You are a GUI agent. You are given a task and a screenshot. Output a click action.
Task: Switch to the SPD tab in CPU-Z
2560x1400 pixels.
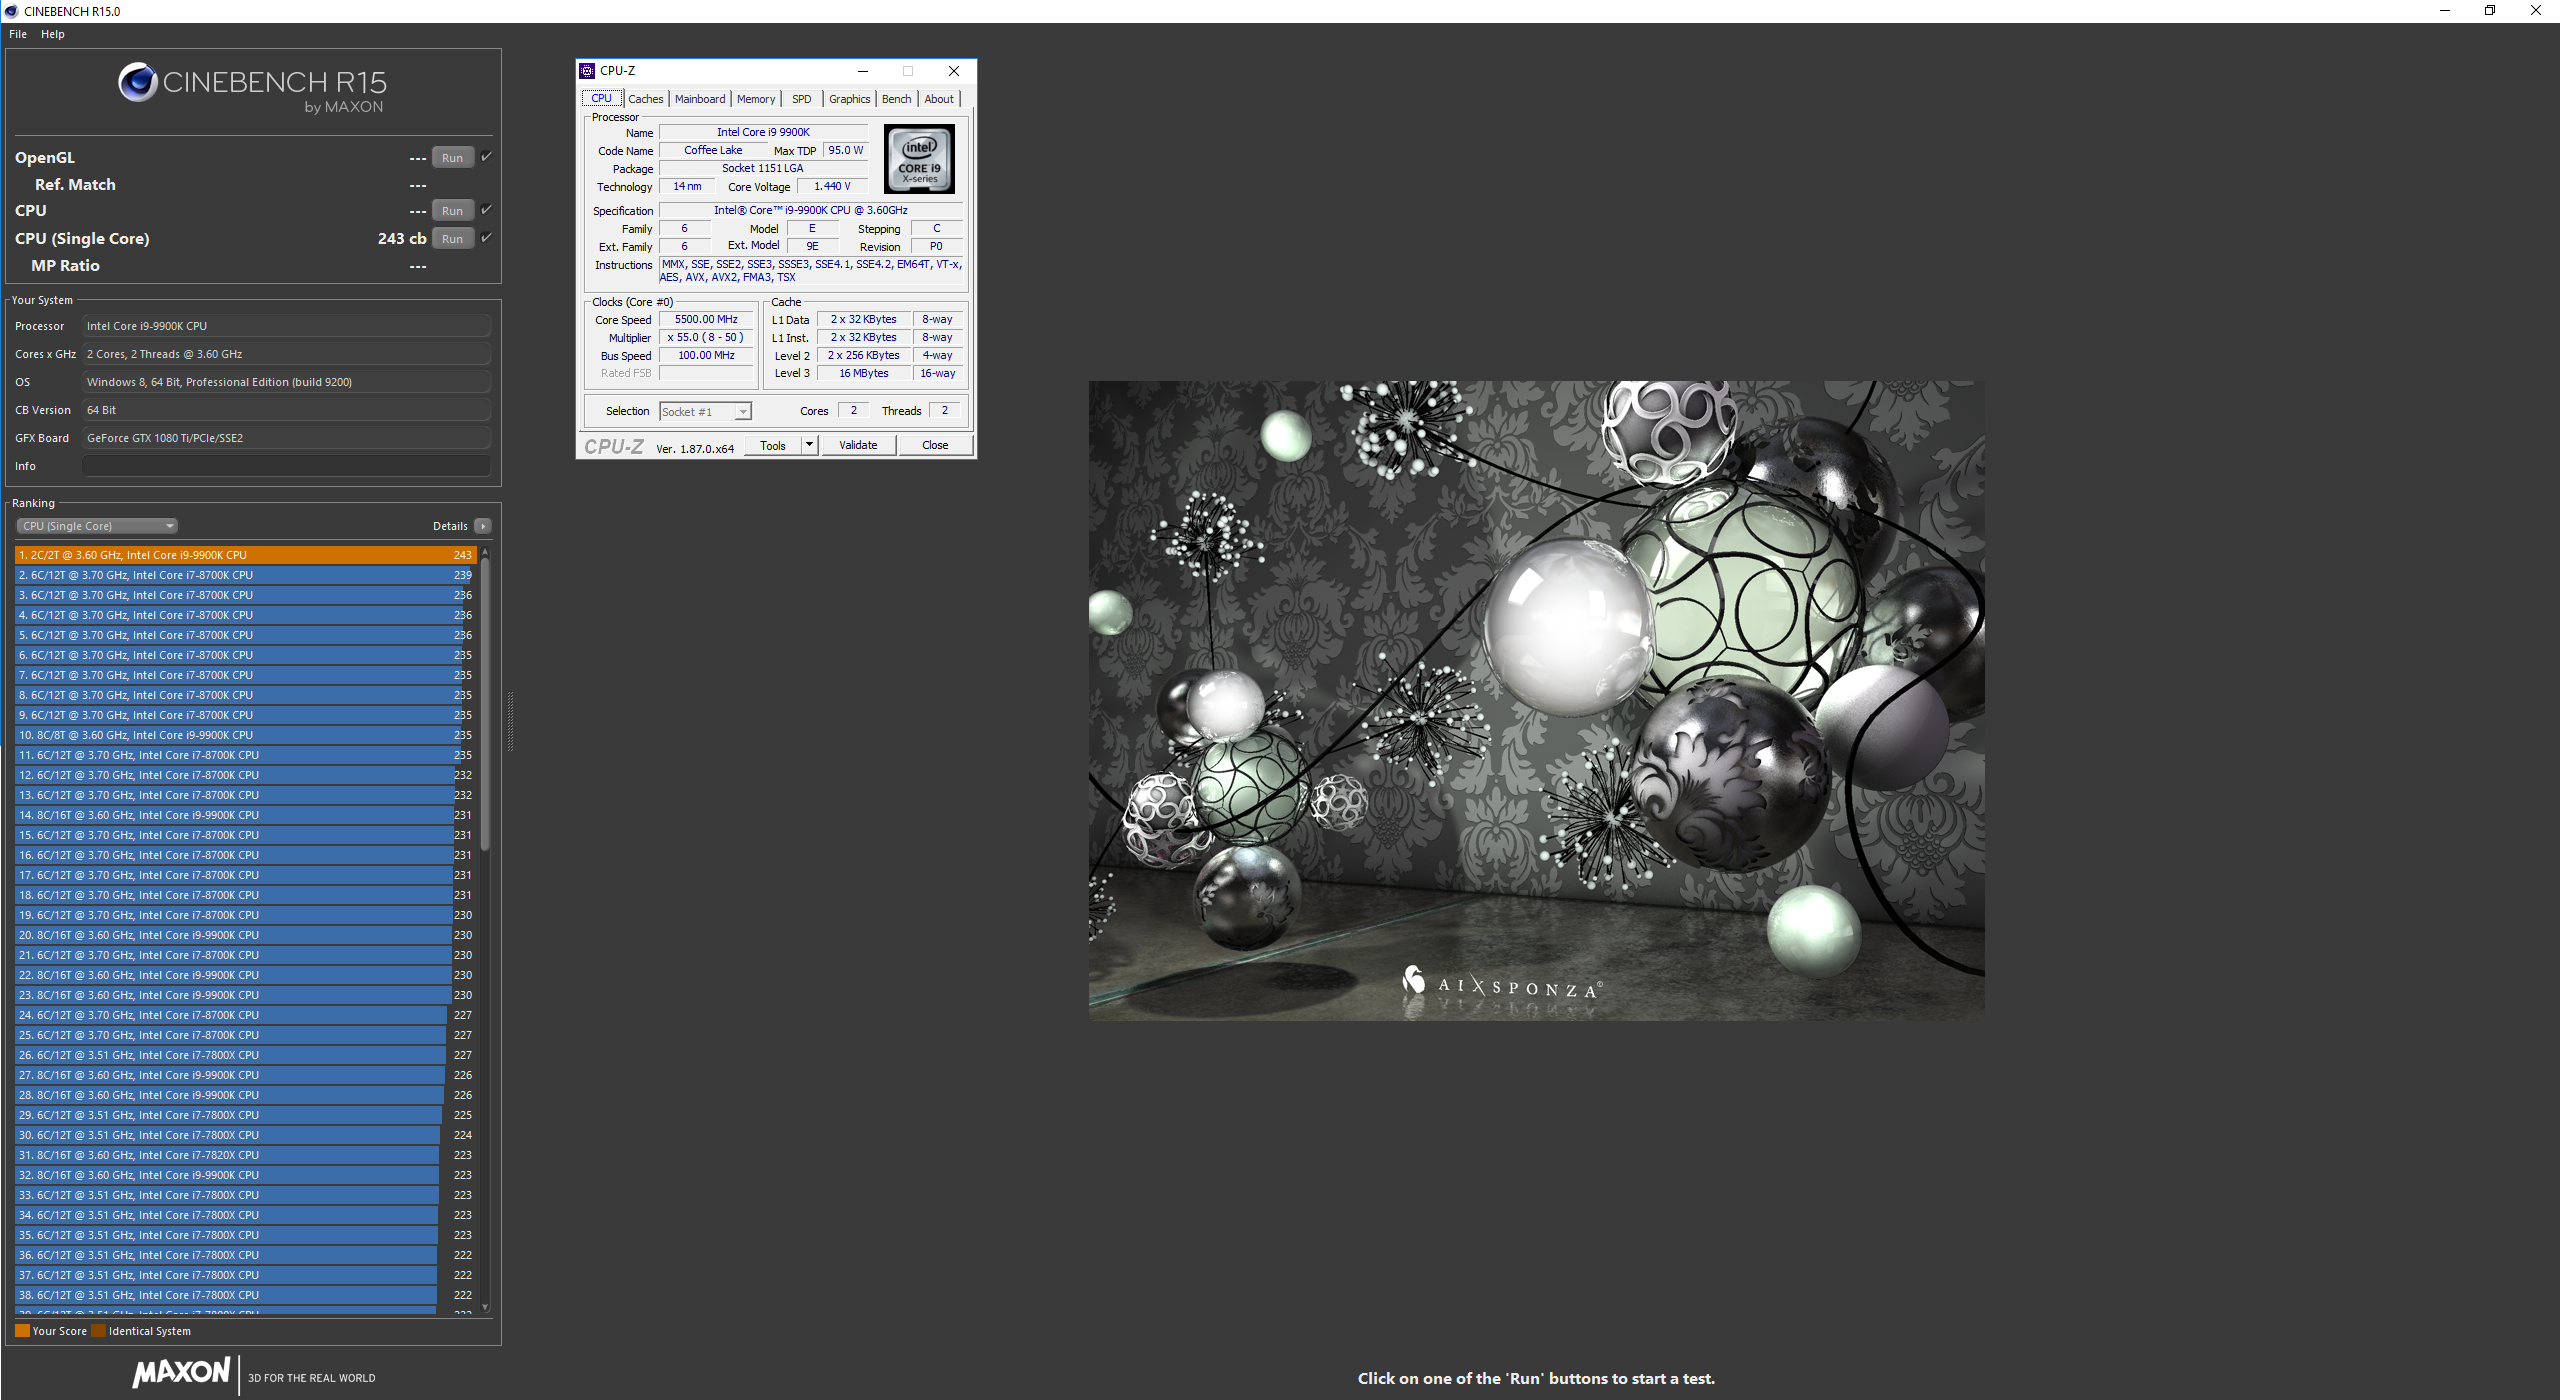point(802,99)
